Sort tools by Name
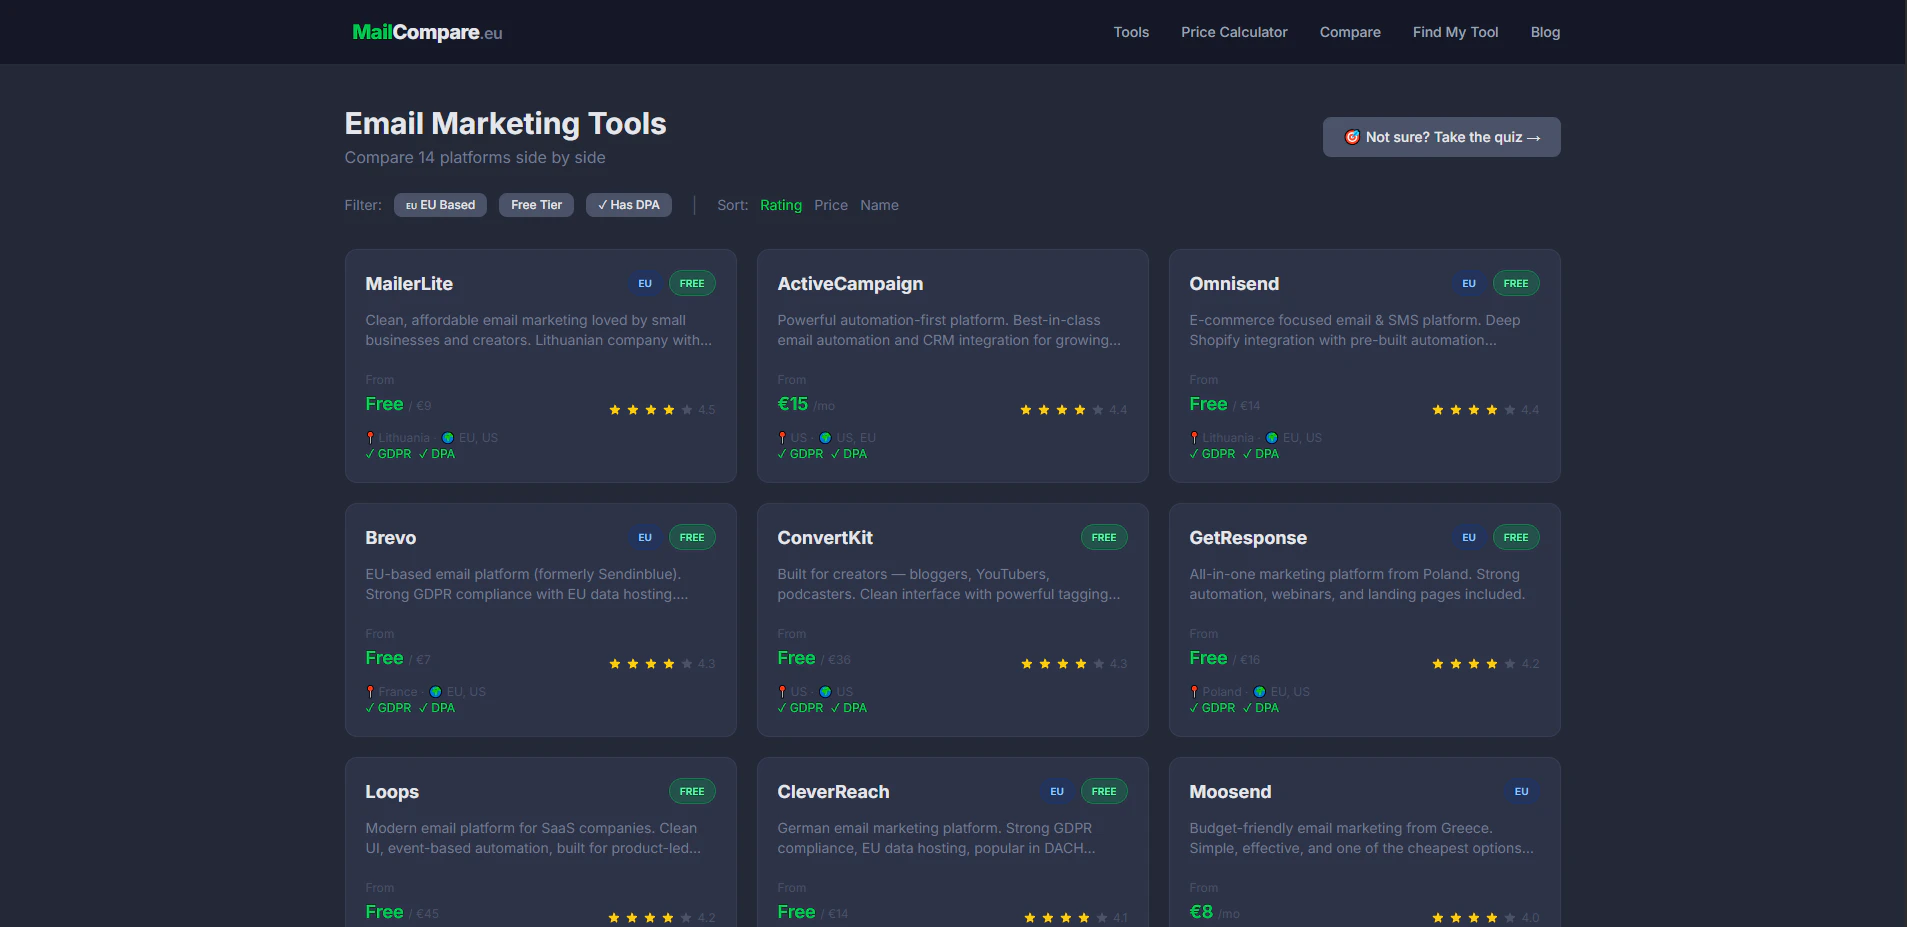The width and height of the screenshot is (1907, 927). point(879,205)
